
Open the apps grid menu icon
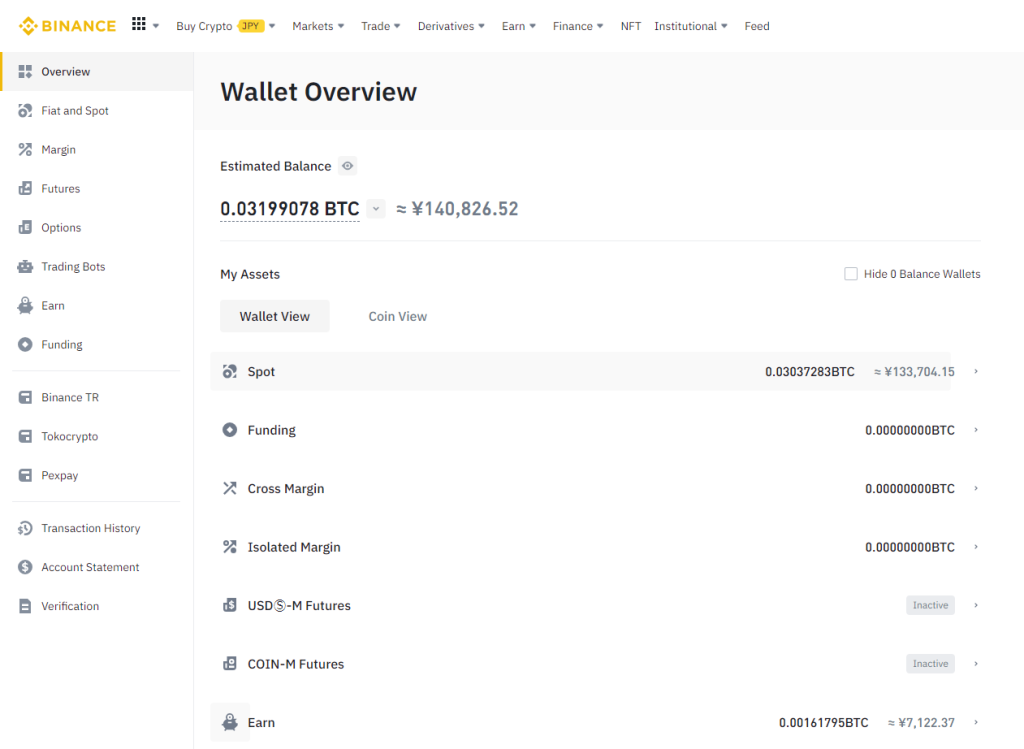point(139,25)
